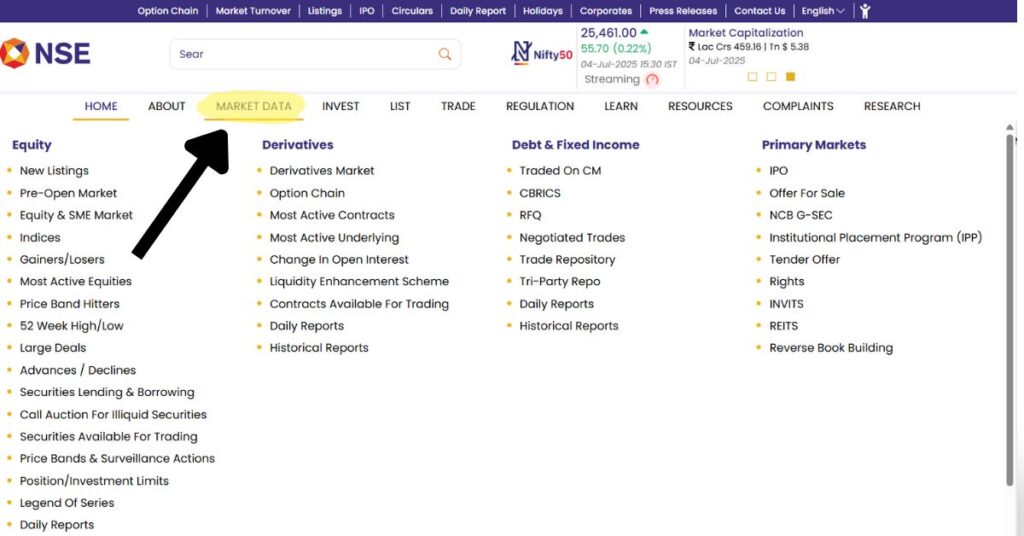Open Negotiated Trades link

tap(572, 237)
